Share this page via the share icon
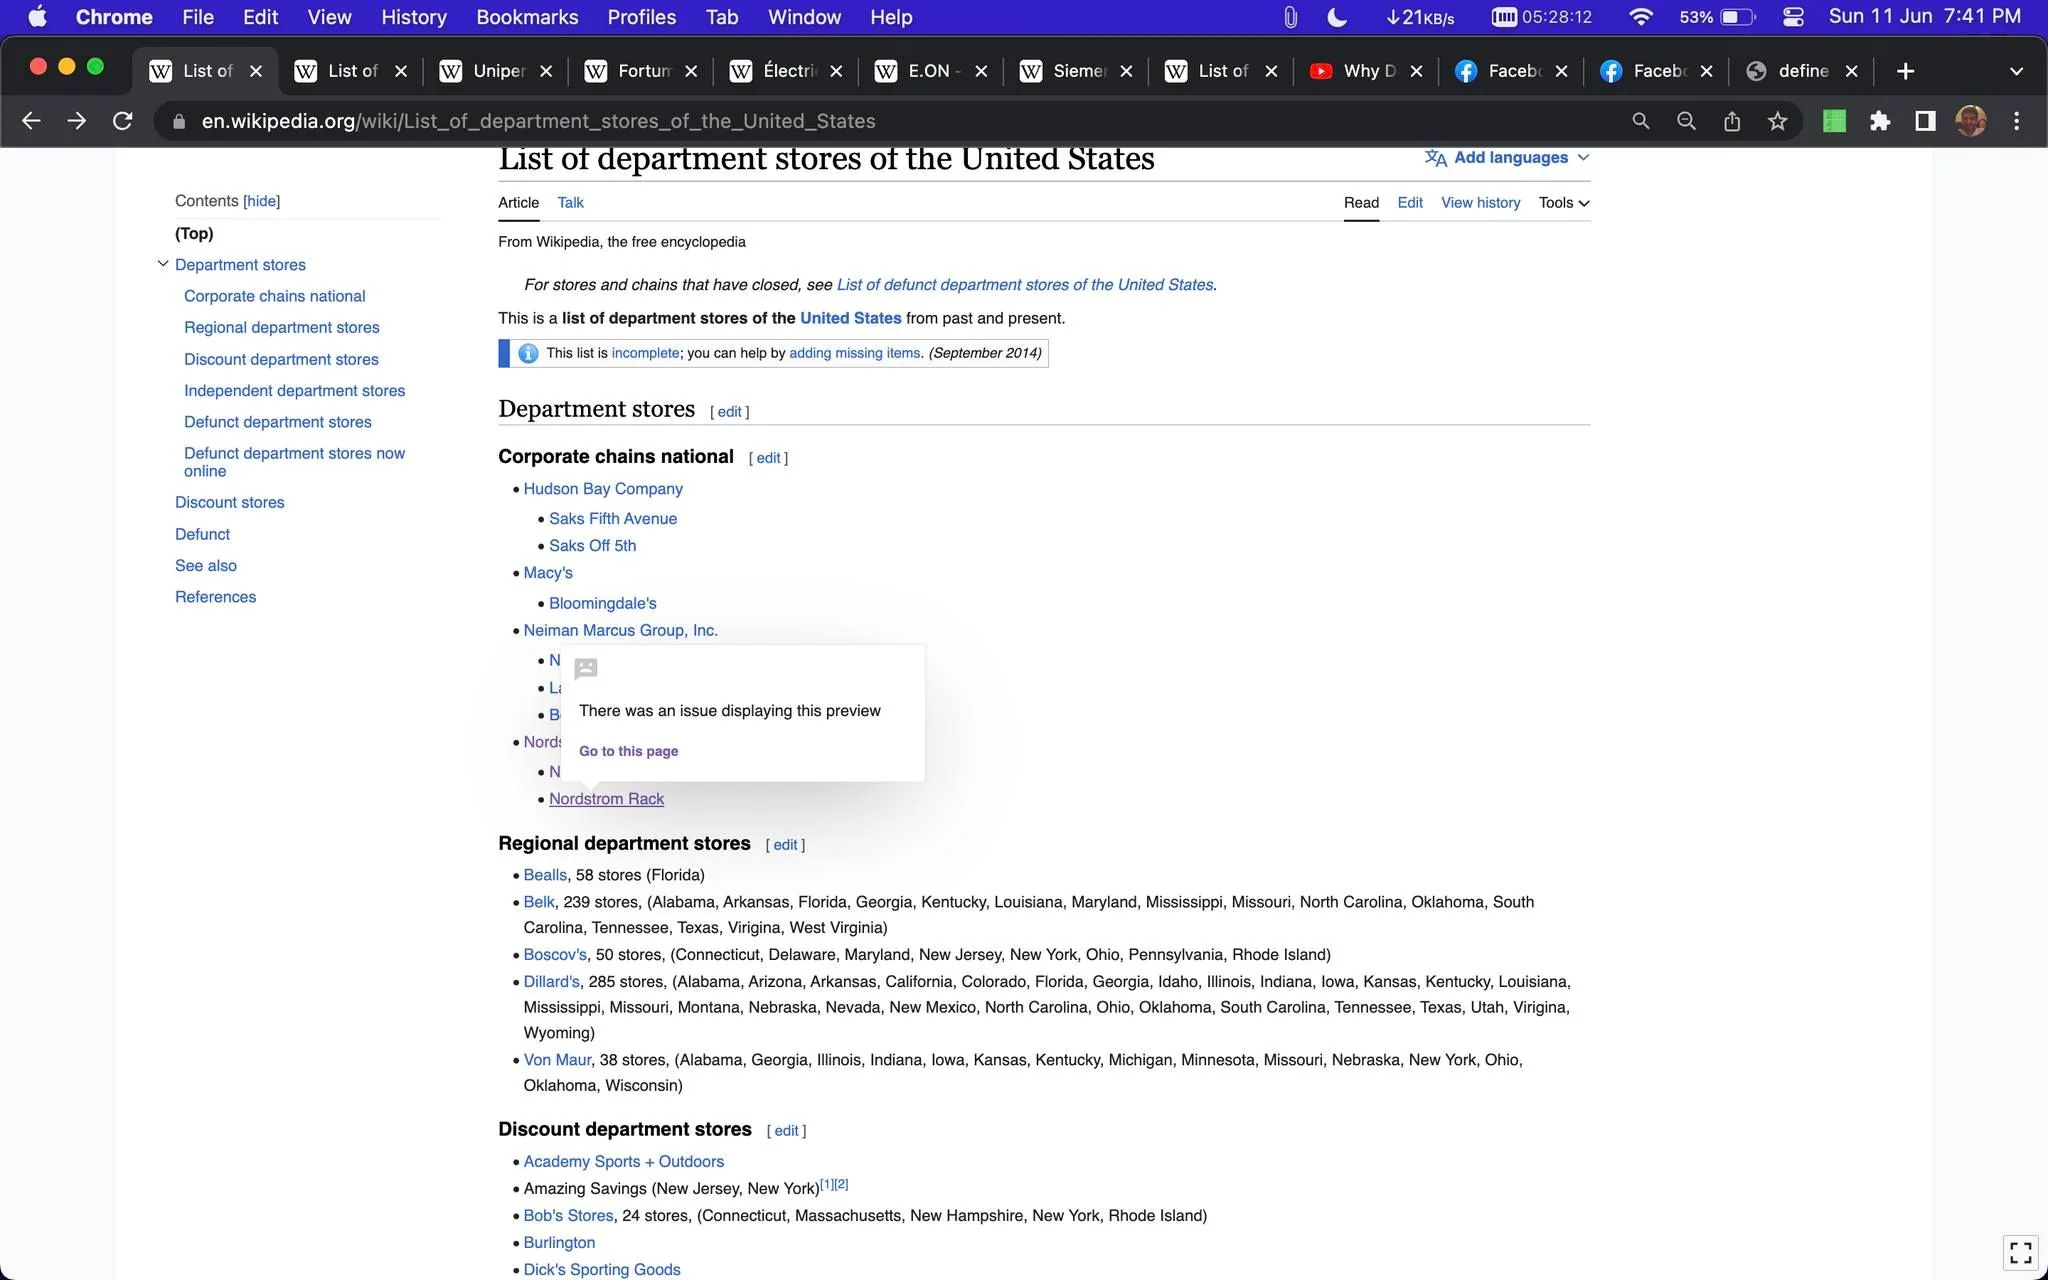 click(1732, 121)
